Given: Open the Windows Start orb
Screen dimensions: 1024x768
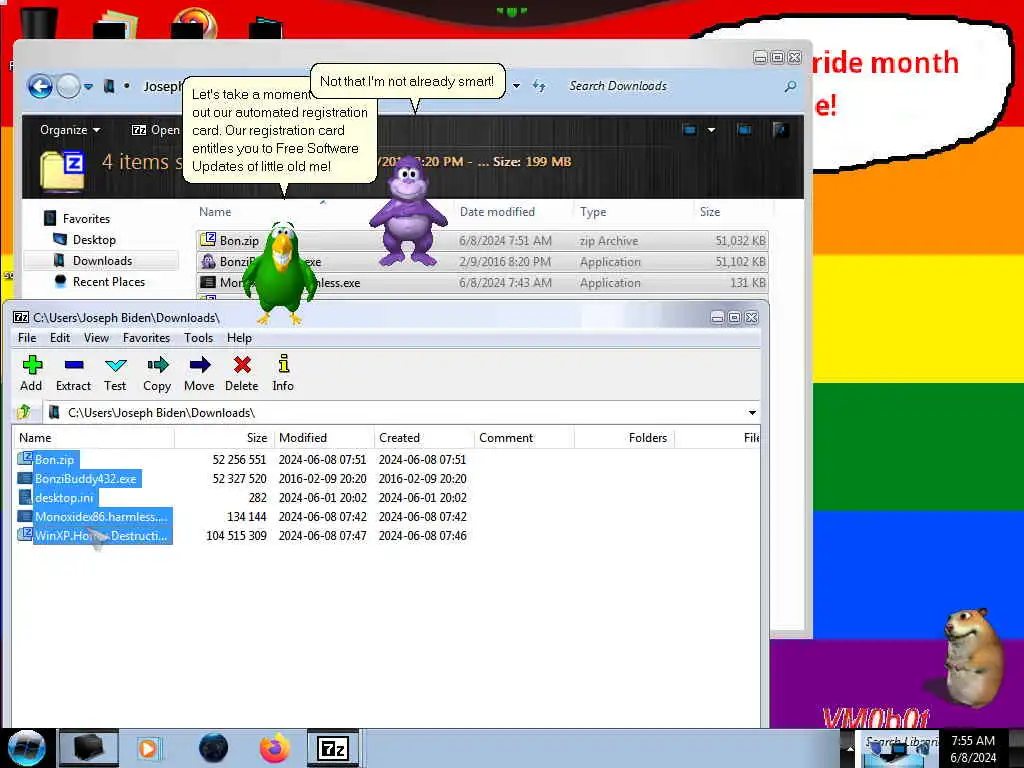Looking at the screenshot, I should pyautogui.click(x=26, y=748).
